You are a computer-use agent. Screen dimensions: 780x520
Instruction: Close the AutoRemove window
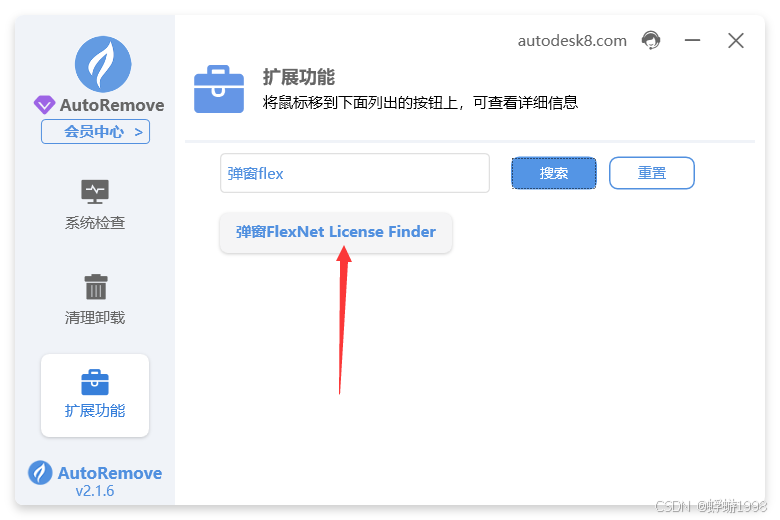coord(736,40)
